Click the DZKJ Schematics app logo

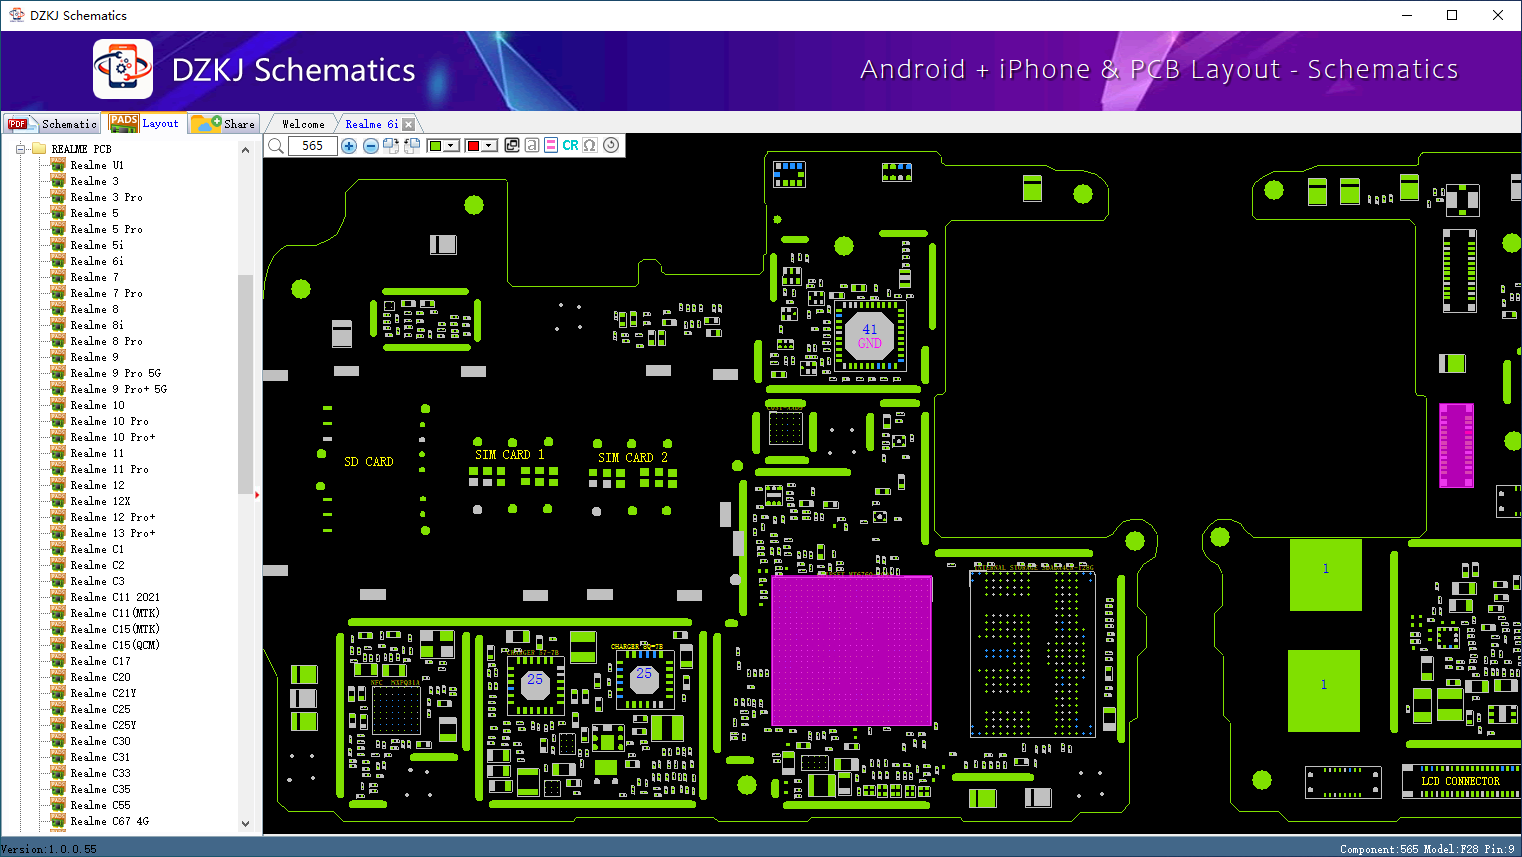(x=123, y=69)
